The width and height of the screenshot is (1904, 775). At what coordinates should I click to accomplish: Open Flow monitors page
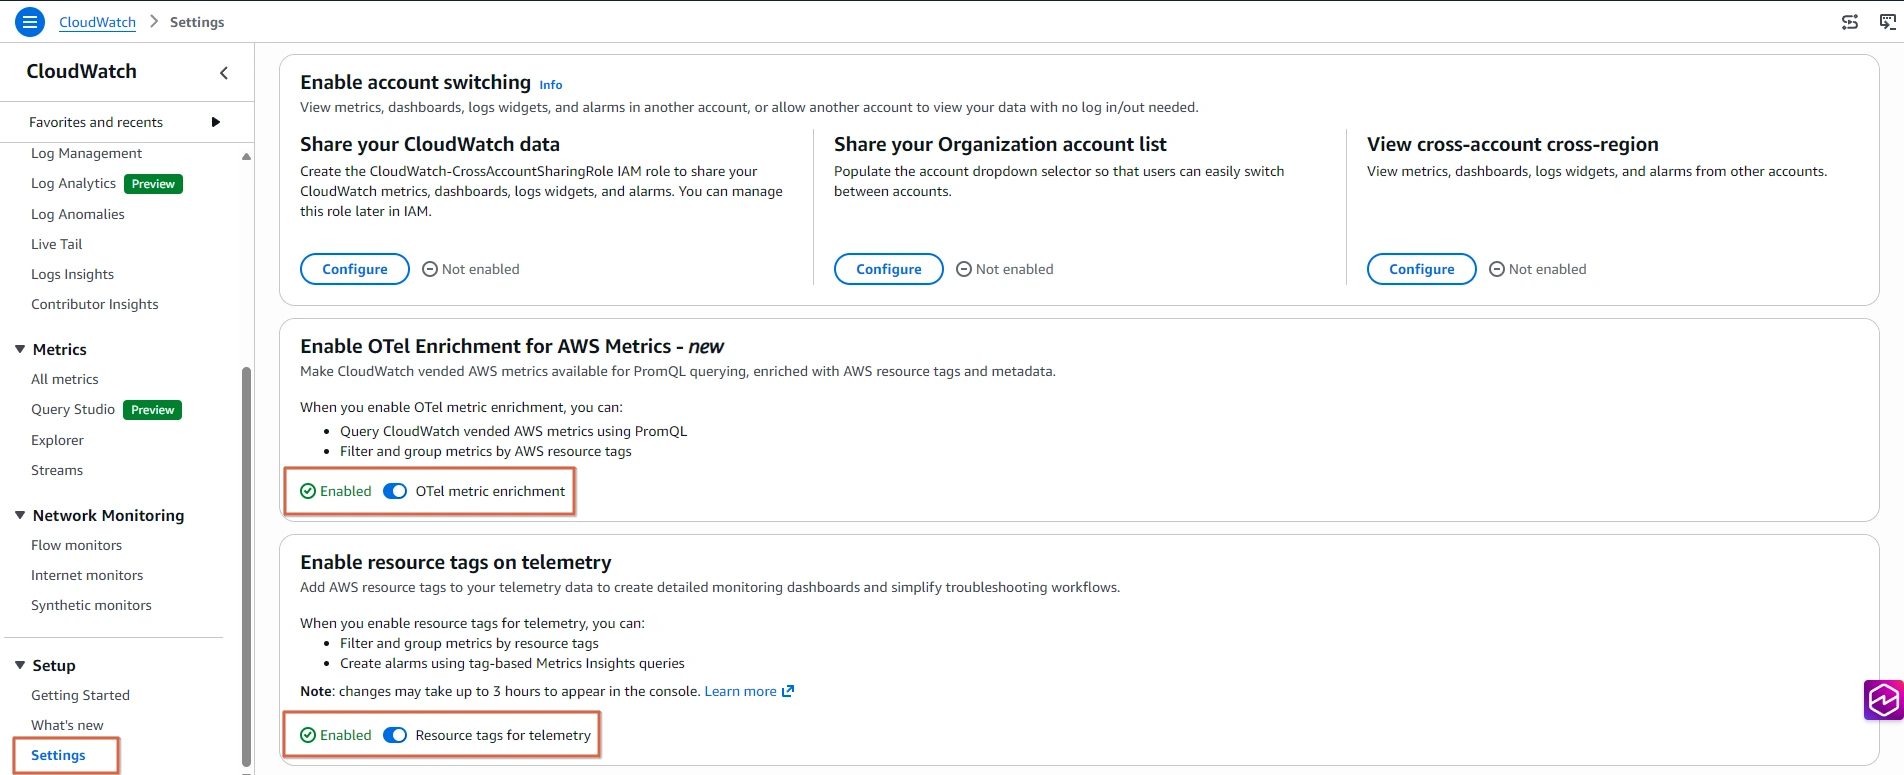point(76,545)
